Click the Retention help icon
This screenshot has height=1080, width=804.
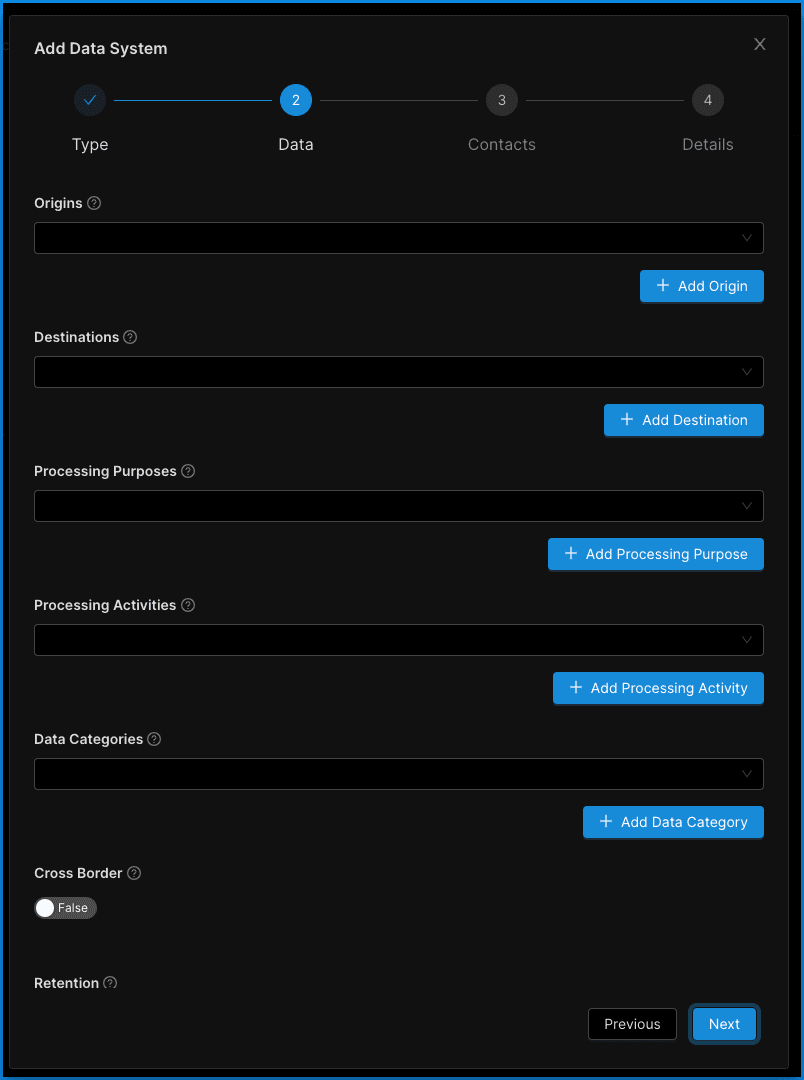(x=110, y=983)
